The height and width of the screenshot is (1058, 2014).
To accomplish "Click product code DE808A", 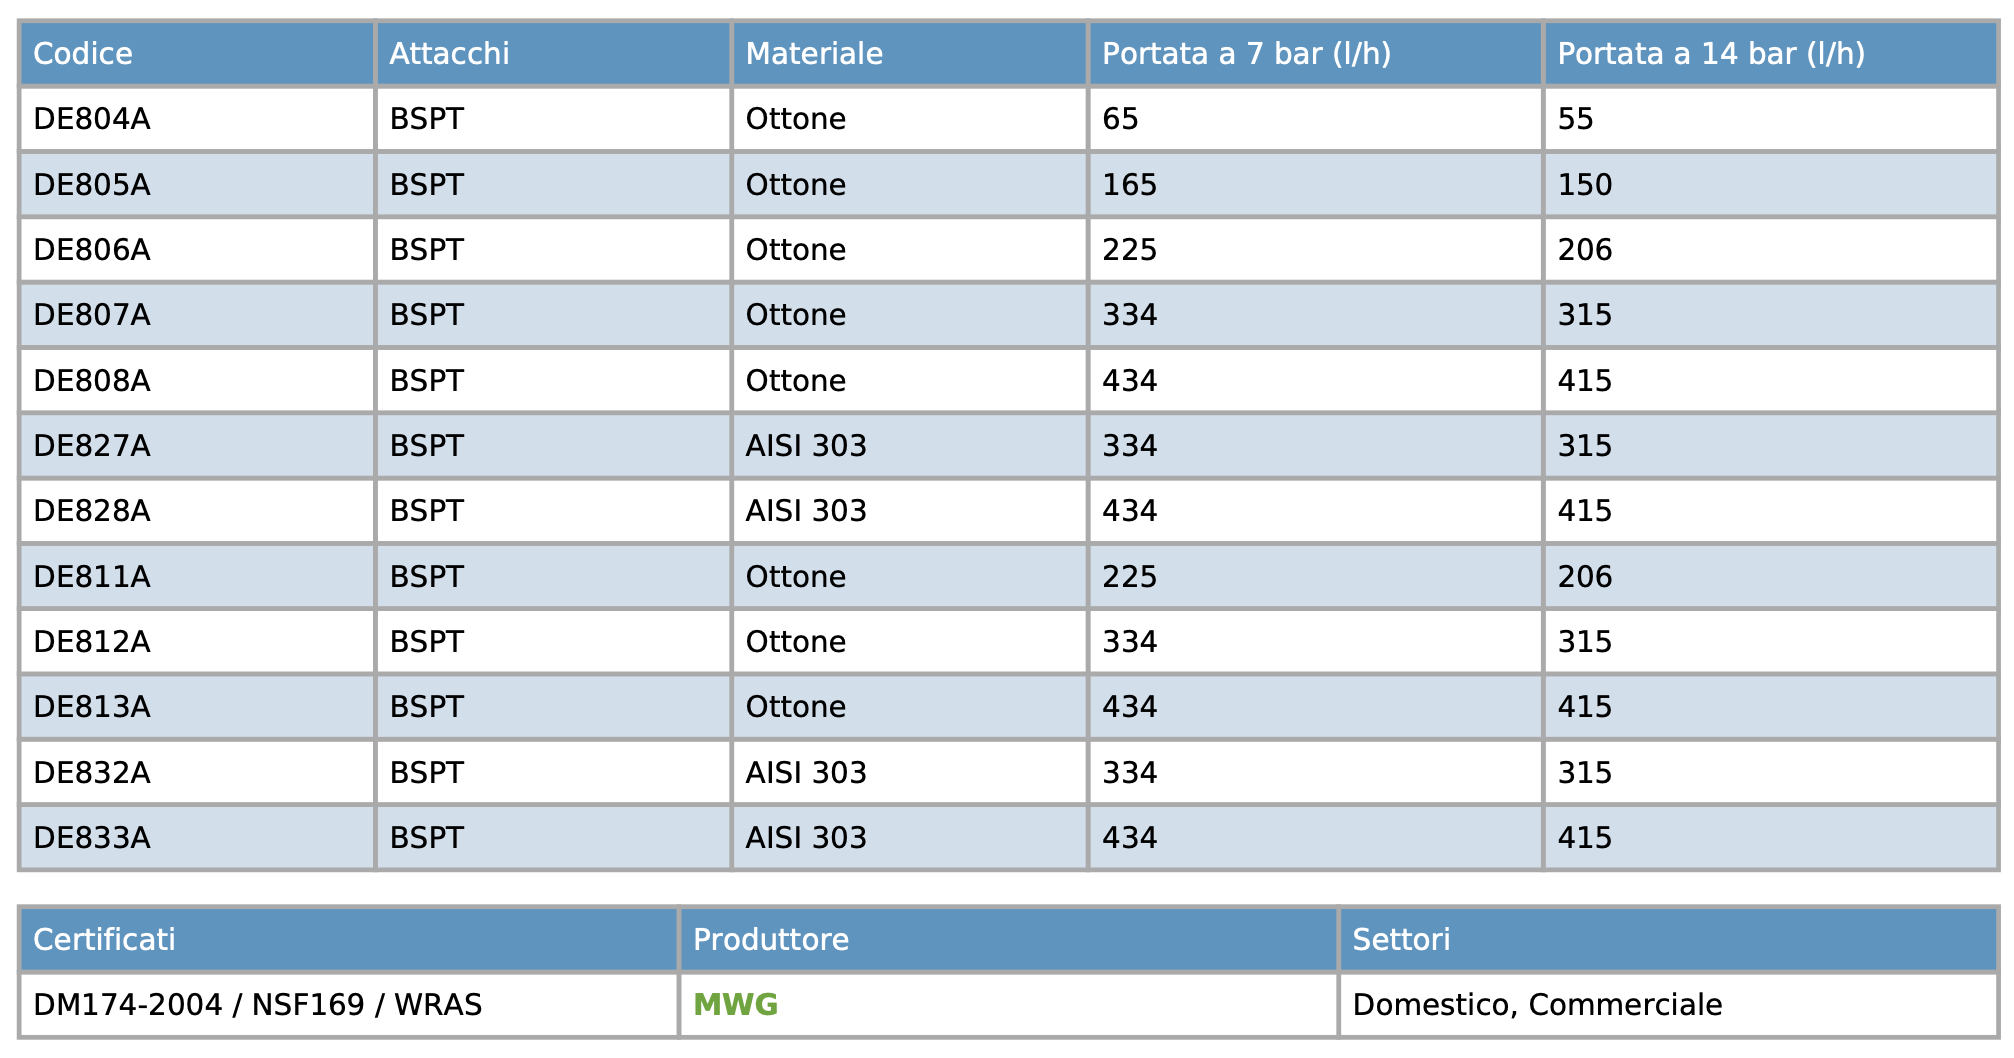I will [x=92, y=381].
